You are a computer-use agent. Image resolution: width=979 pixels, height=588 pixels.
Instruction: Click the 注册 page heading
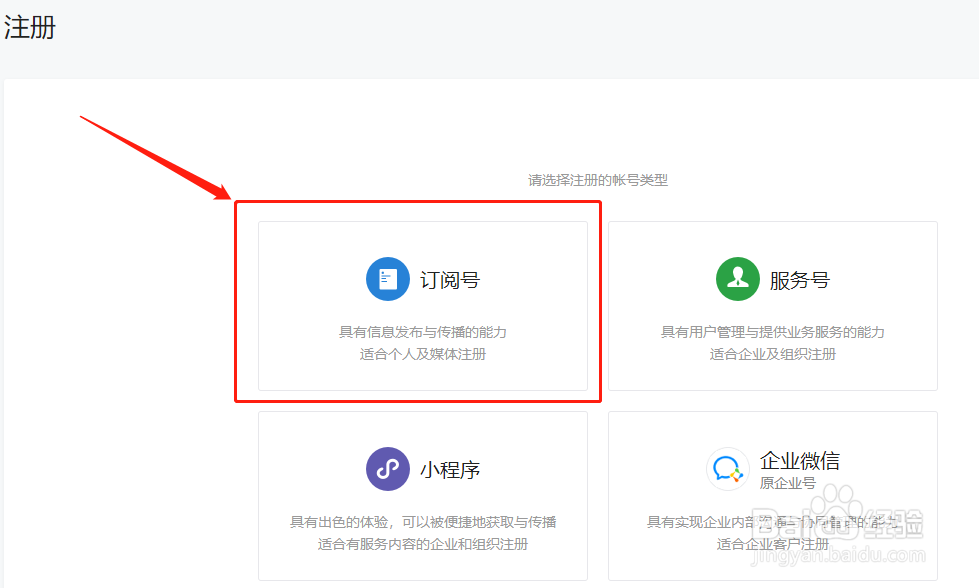pos(29,27)
